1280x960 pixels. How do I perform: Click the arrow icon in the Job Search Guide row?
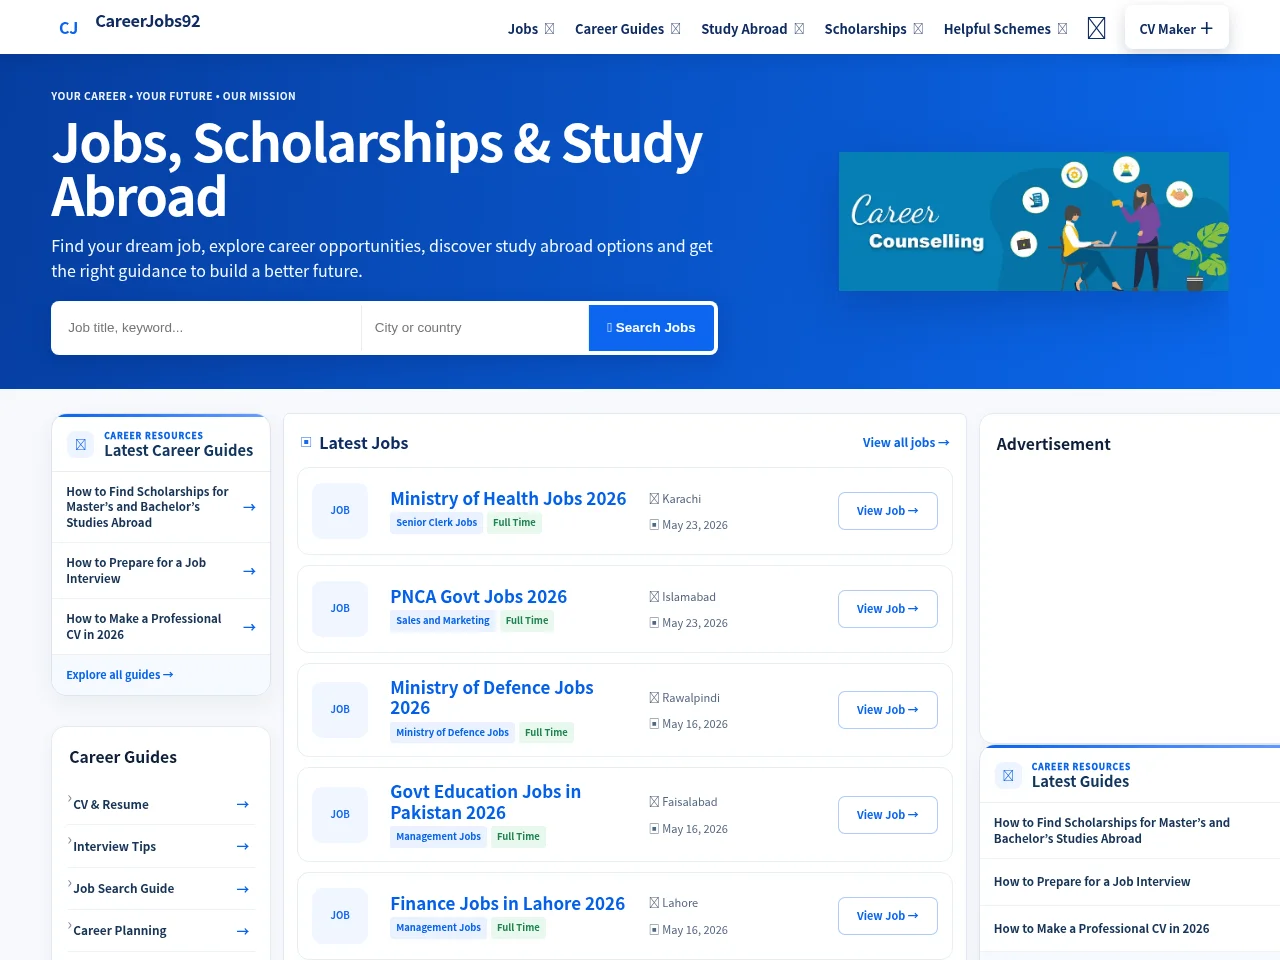[x=242, y=889]
